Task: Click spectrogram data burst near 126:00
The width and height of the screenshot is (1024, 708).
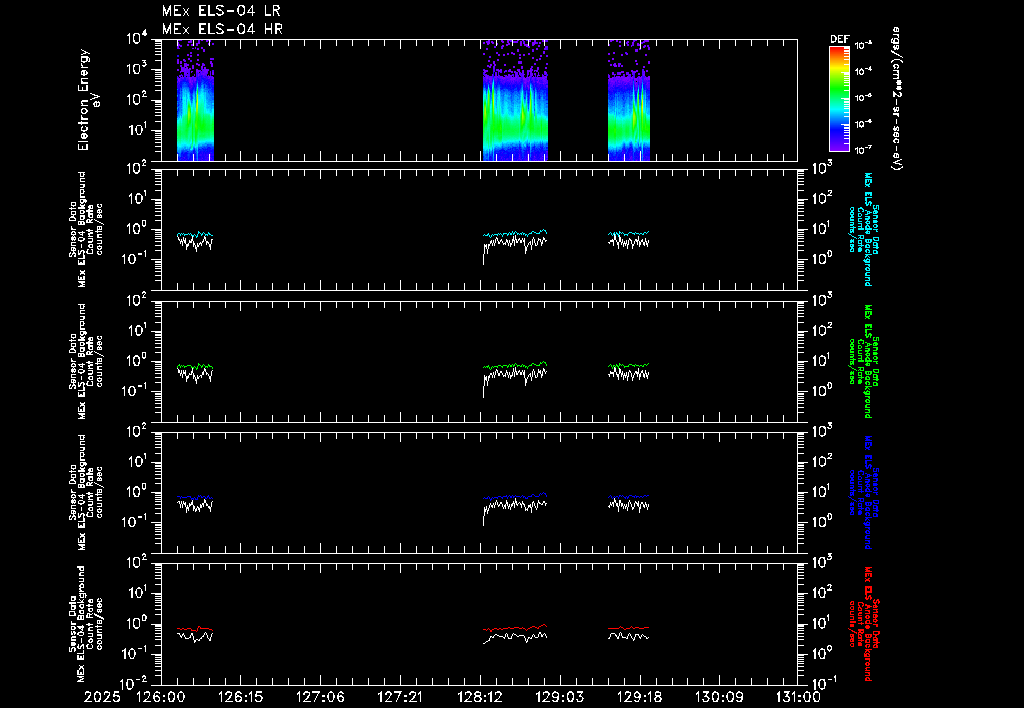Action: click(195, 100)
